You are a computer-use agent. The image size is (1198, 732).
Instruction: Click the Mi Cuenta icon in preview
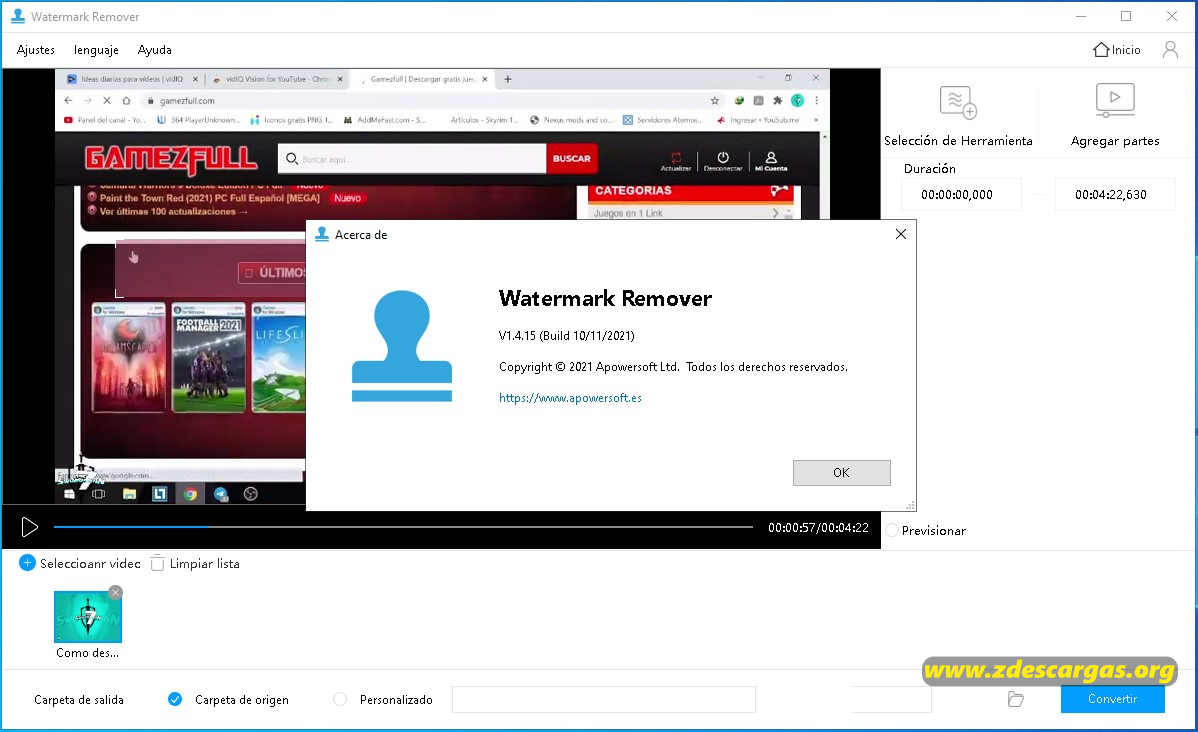[771, 160]
